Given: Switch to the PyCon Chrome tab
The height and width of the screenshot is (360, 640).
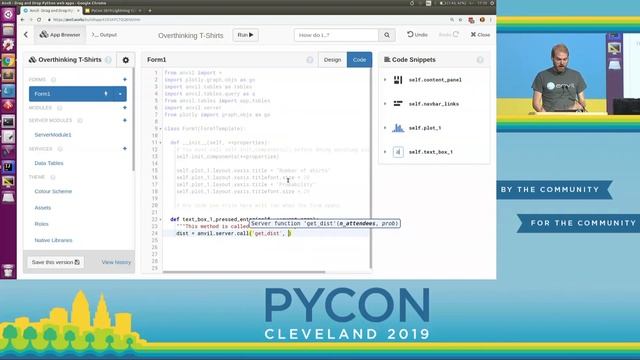Looking at the screenshot, I should coord(112,10).
